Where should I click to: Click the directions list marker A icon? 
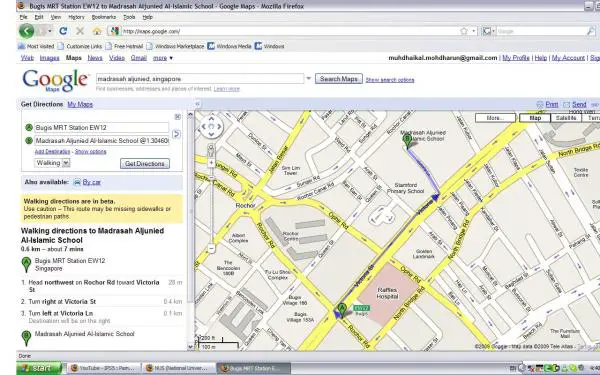tap(26, 264)
